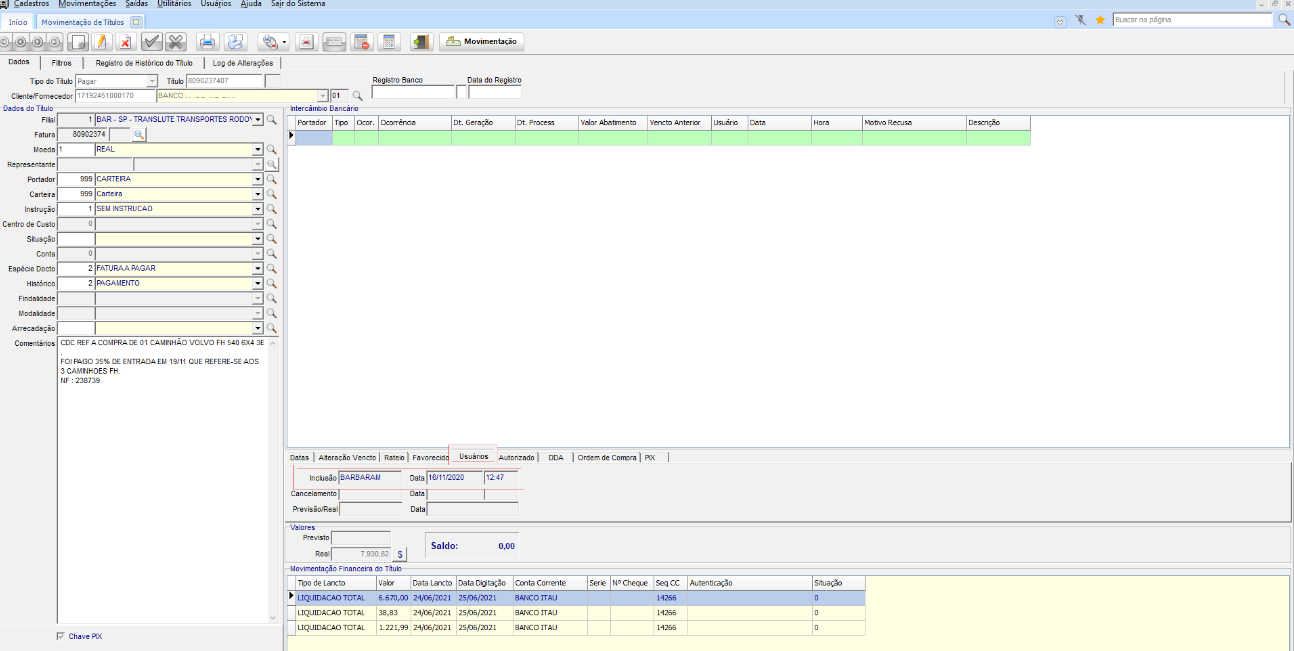1294x651 pixels.
Task: Click the yellow star favorites icon
Action: [x=1100, y=20]
